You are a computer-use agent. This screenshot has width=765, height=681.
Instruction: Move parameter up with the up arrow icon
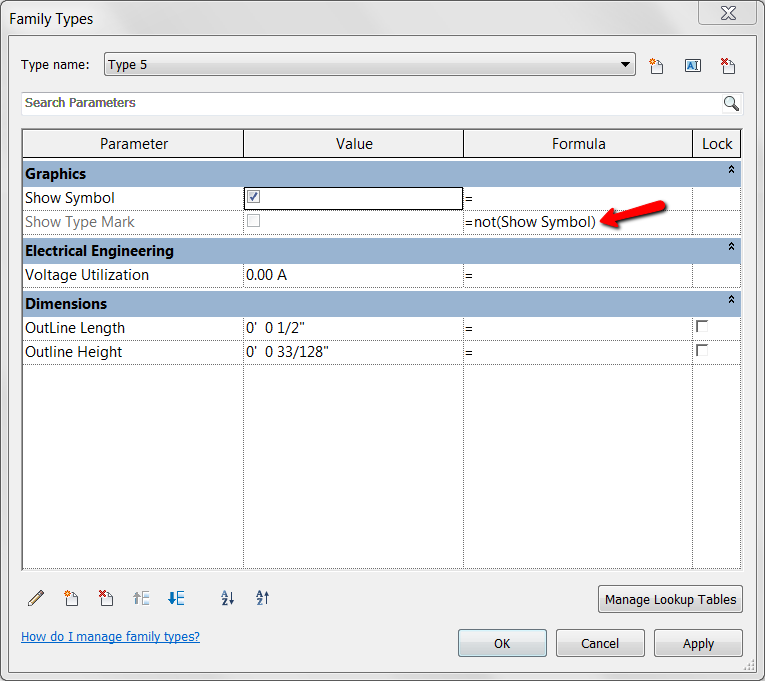pos(141,598)
